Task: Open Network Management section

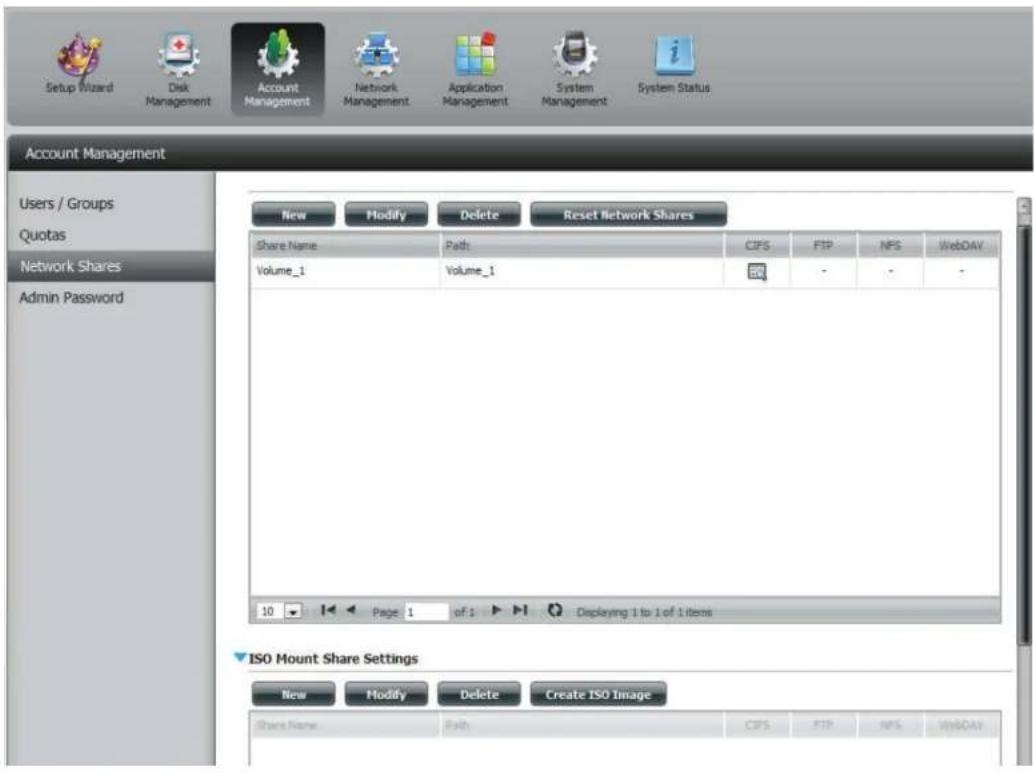Action: click(x=376, y=70)
